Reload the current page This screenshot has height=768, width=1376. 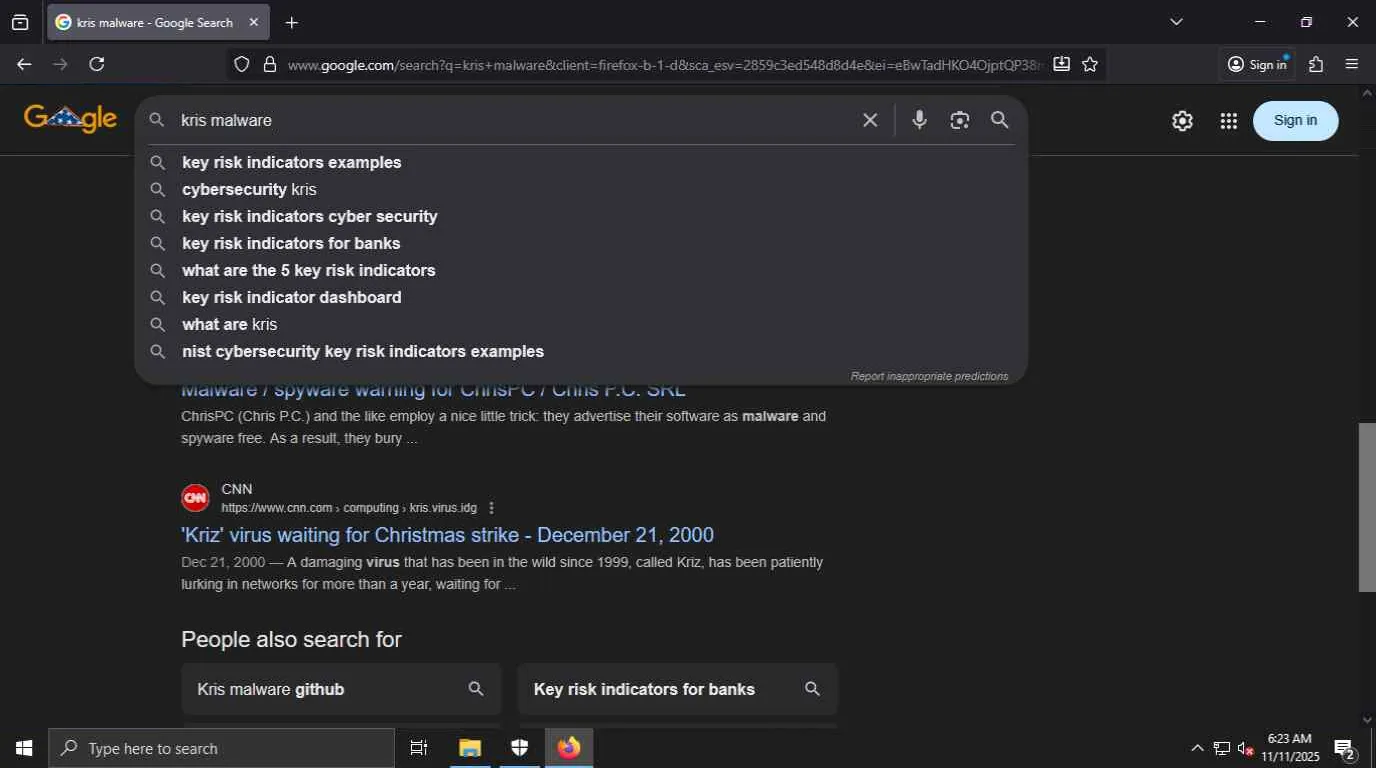click(x=97, y=64)
